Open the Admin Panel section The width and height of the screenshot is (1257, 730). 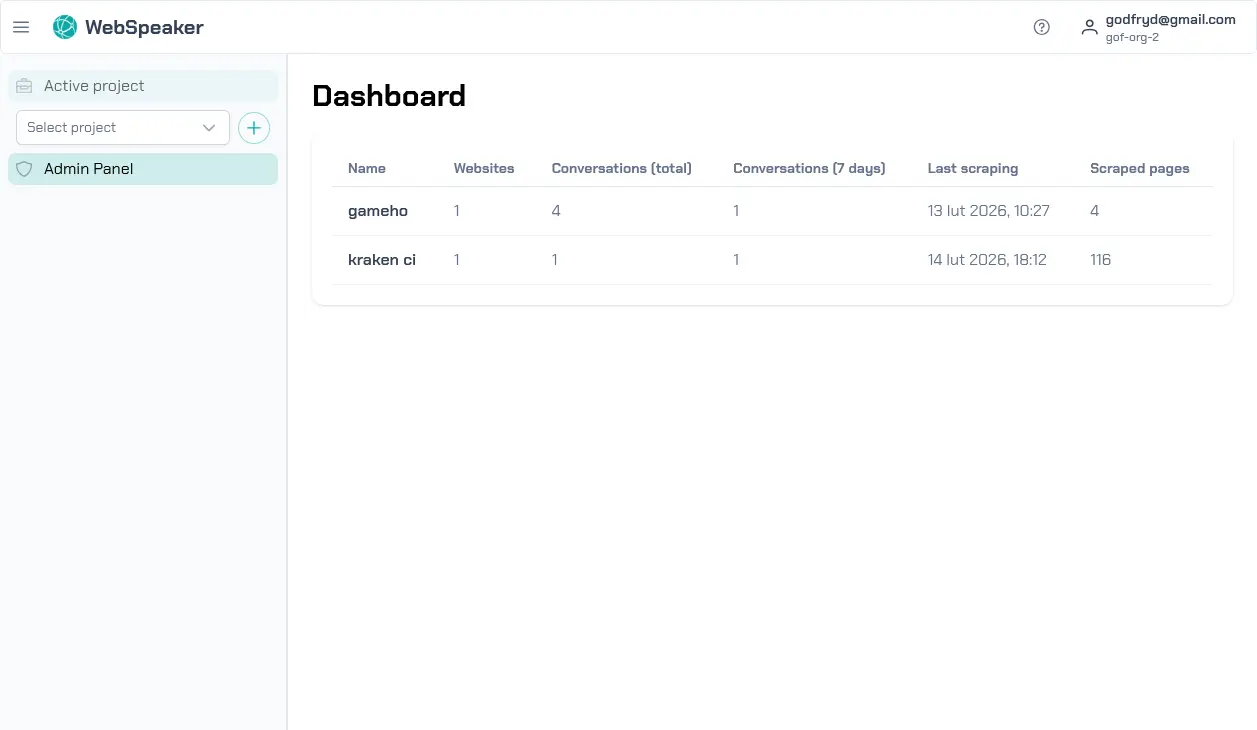coord(89,169)
